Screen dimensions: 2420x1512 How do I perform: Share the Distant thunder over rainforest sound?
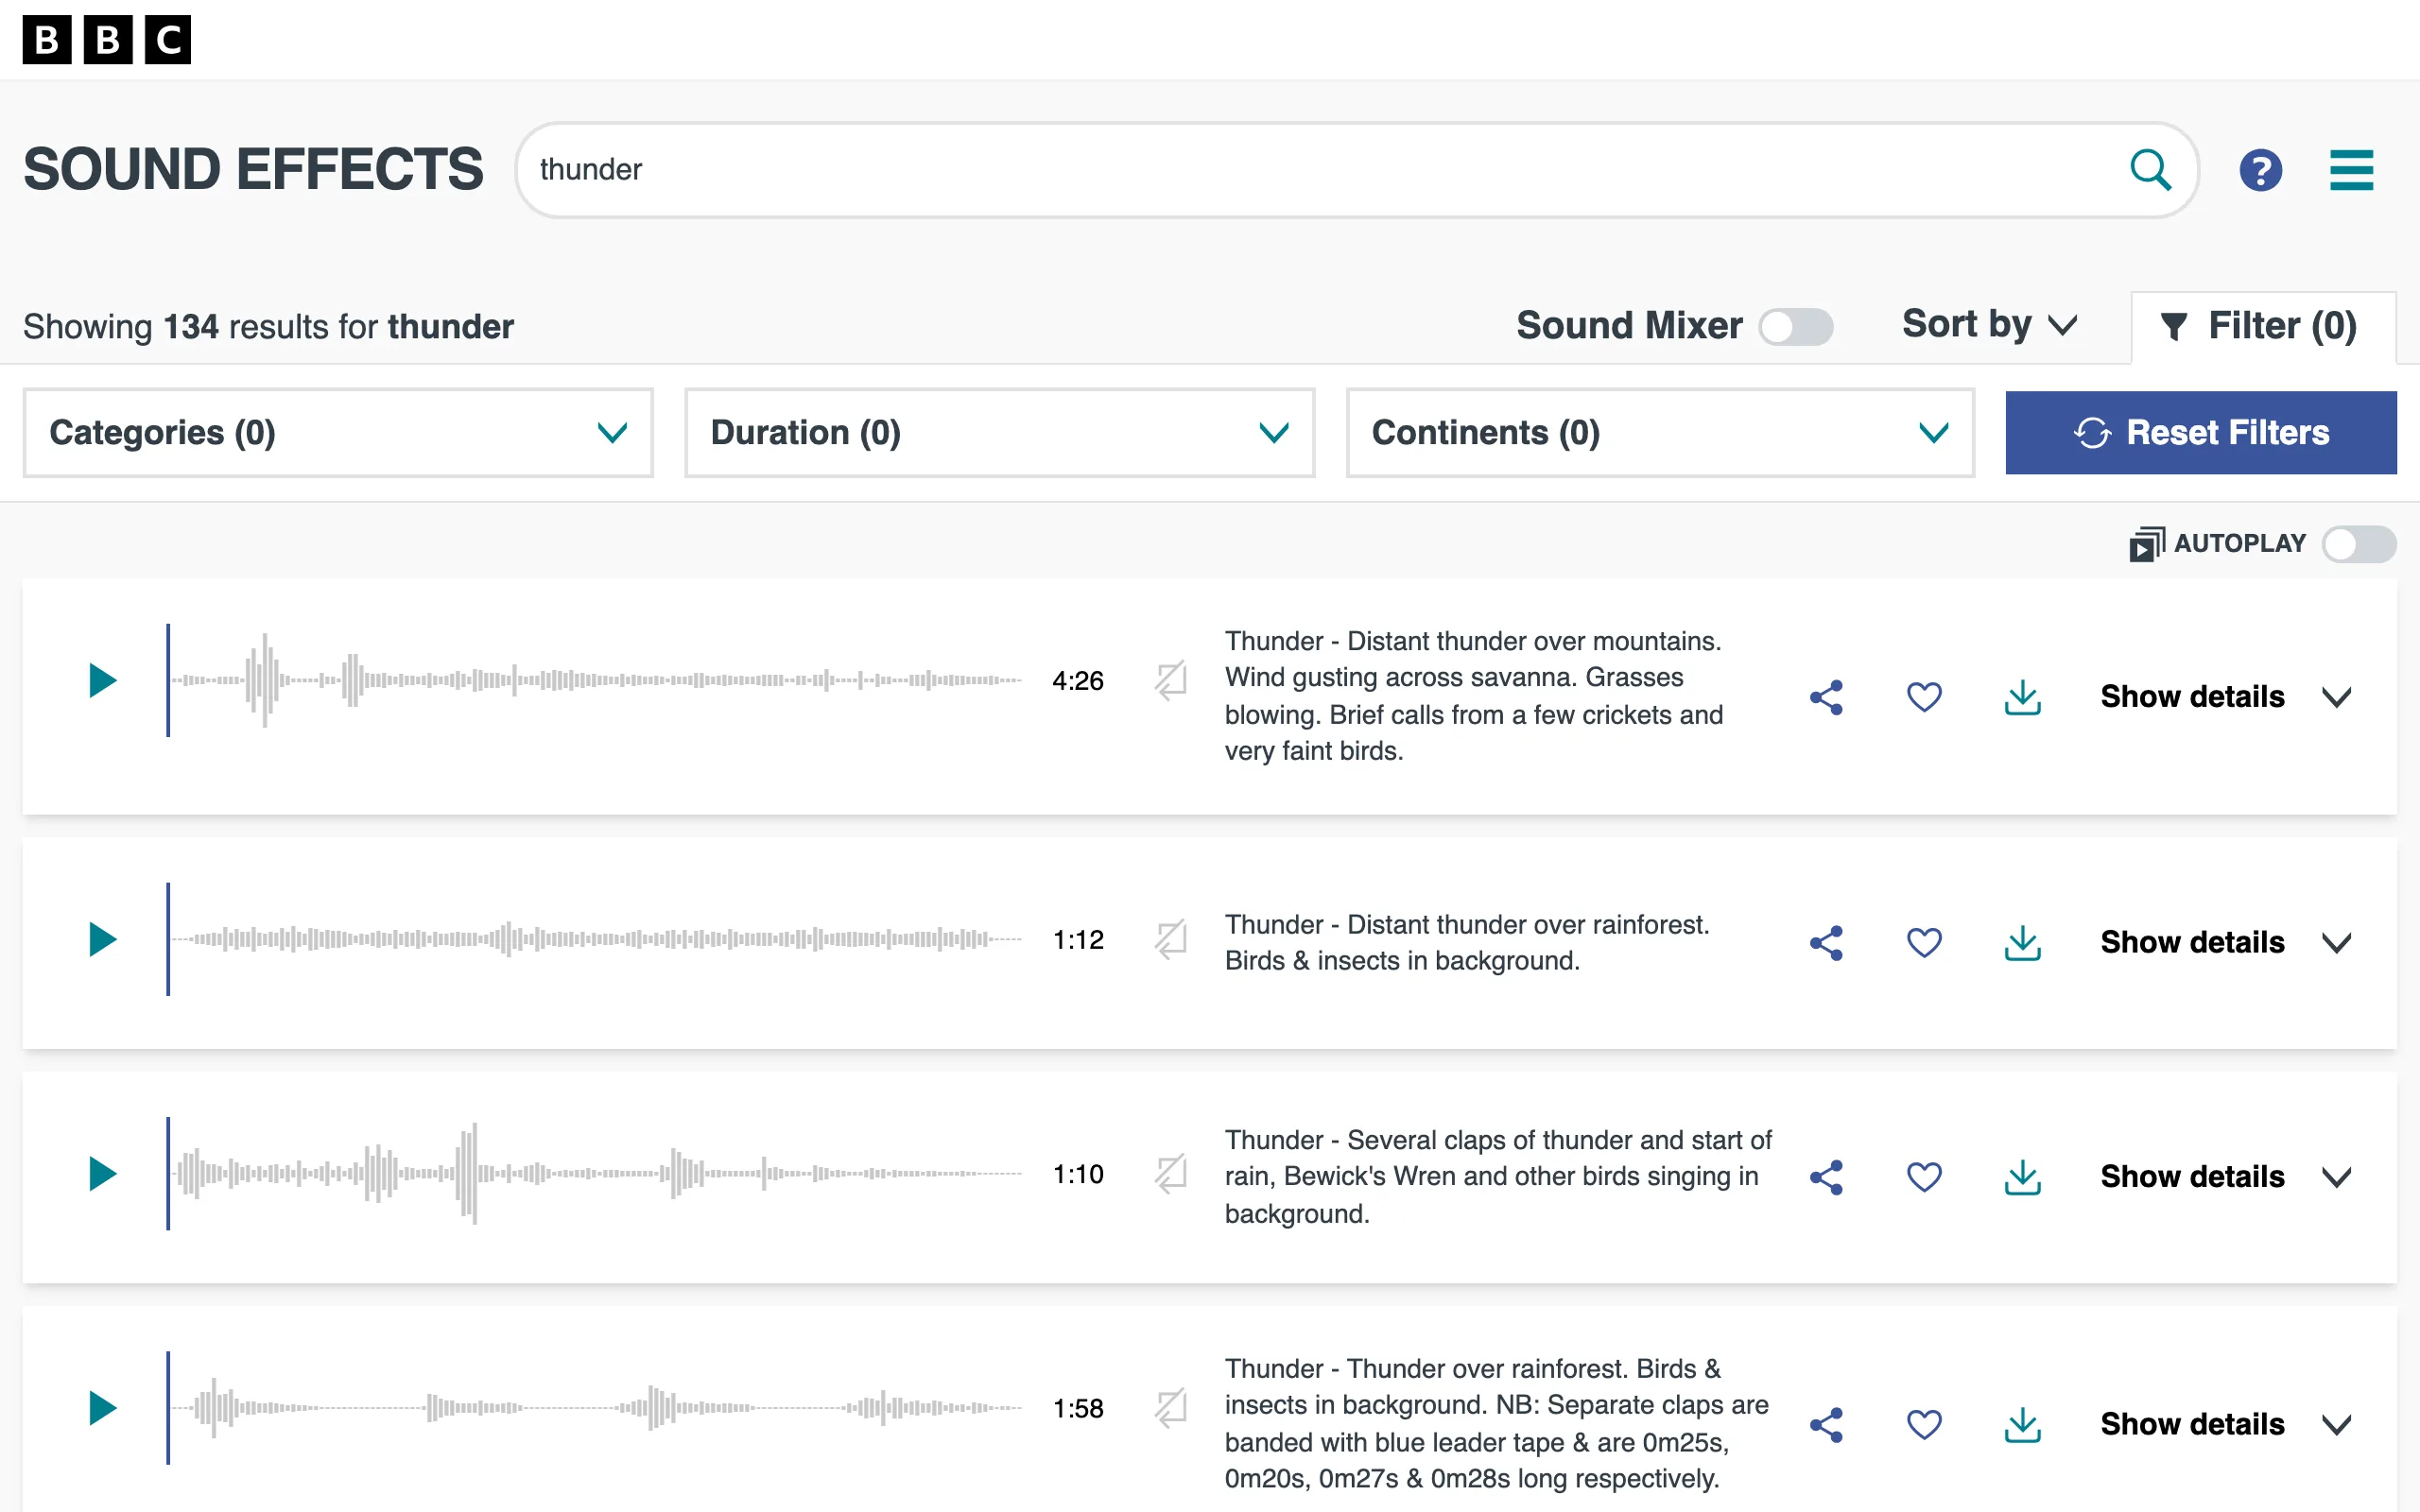point(1826,943)
